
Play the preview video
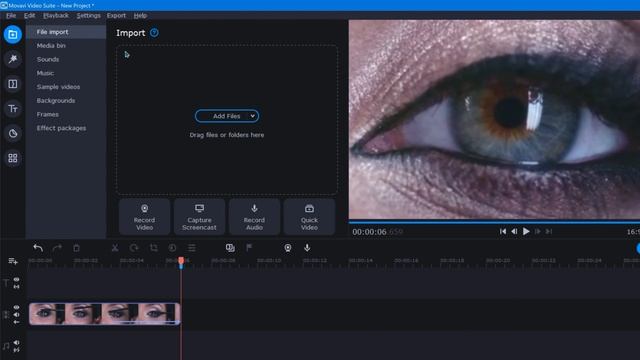[526, 231]
